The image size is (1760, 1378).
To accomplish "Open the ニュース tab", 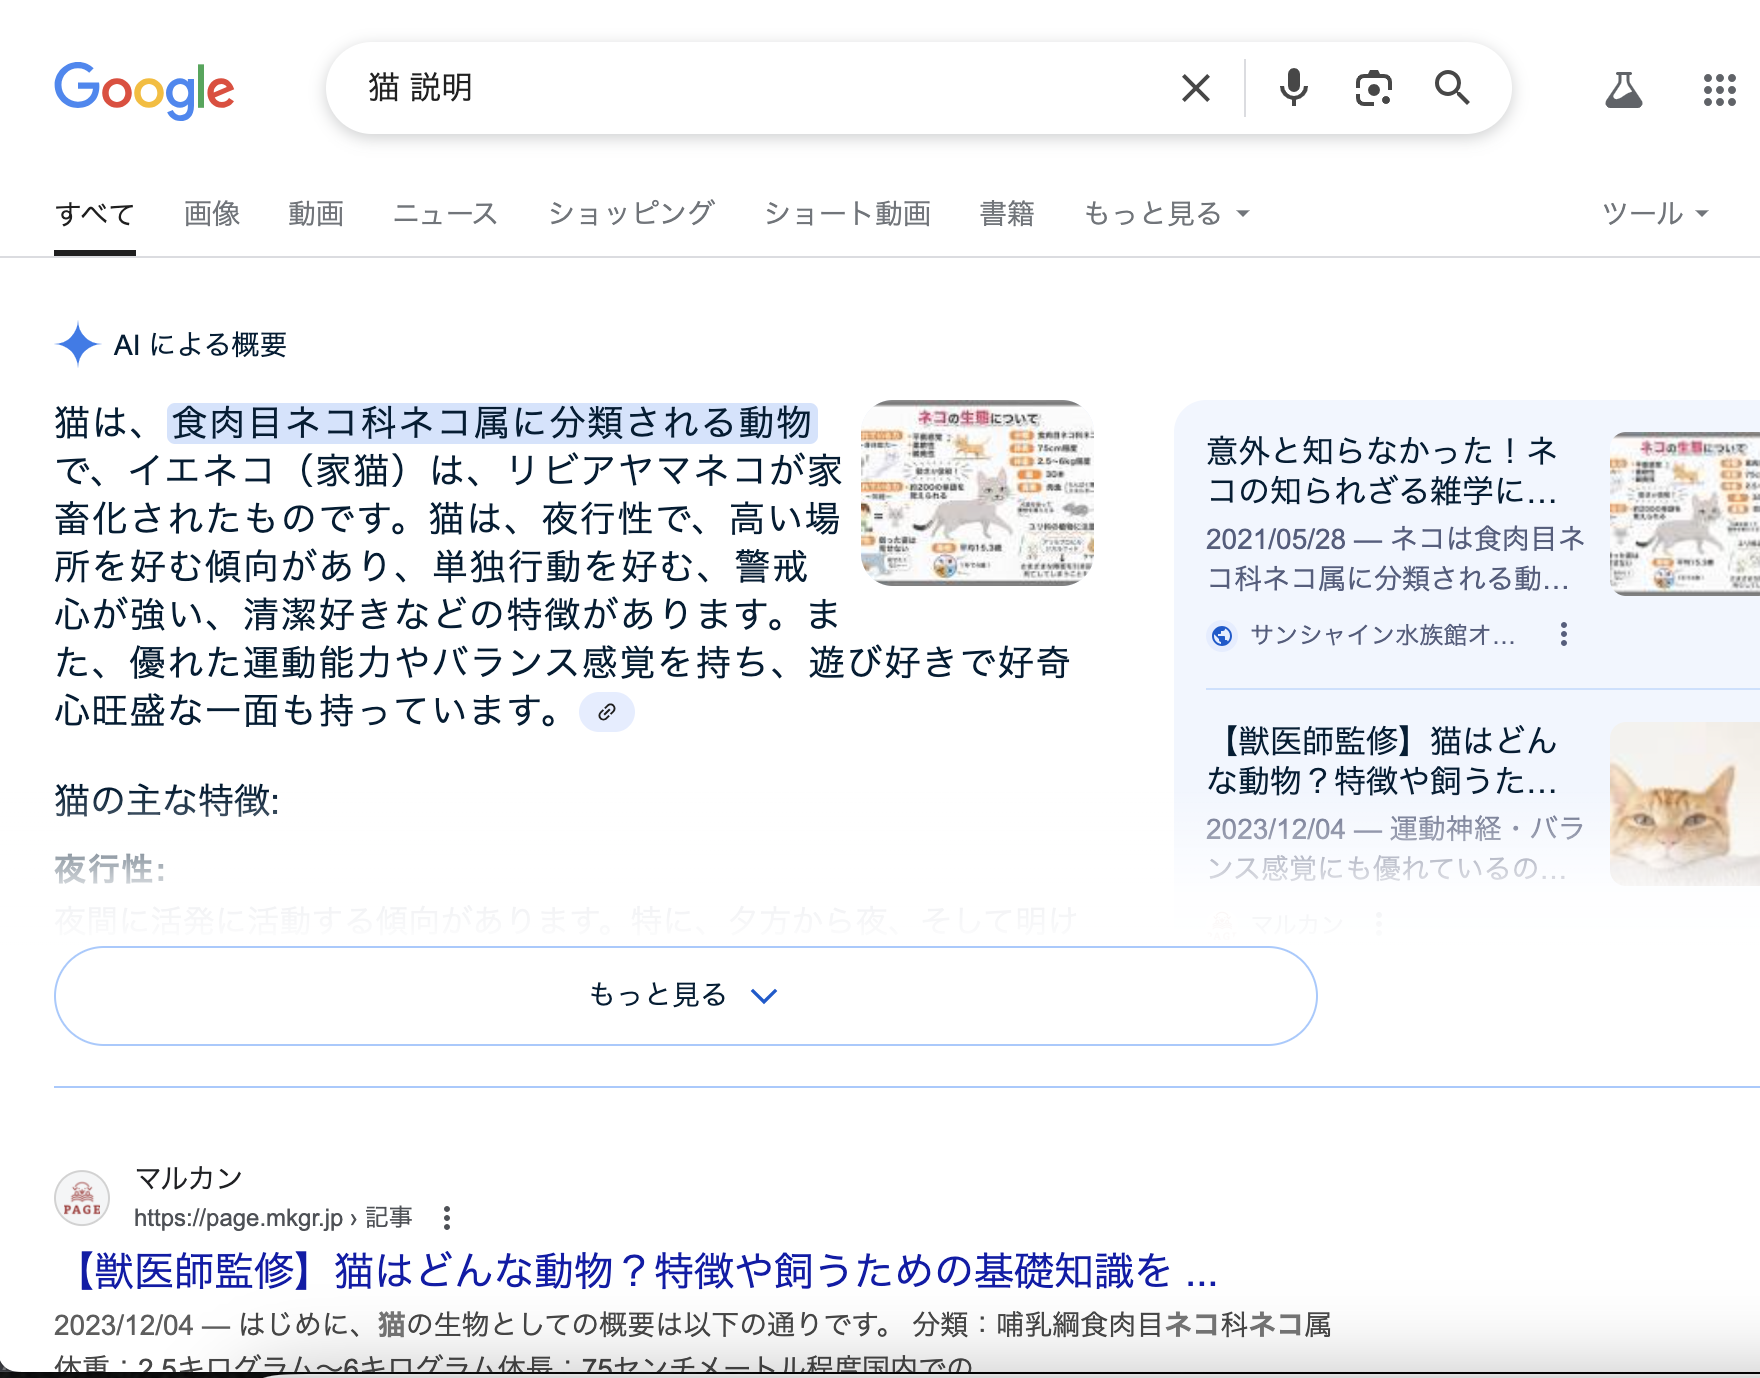I will point(445,213).
